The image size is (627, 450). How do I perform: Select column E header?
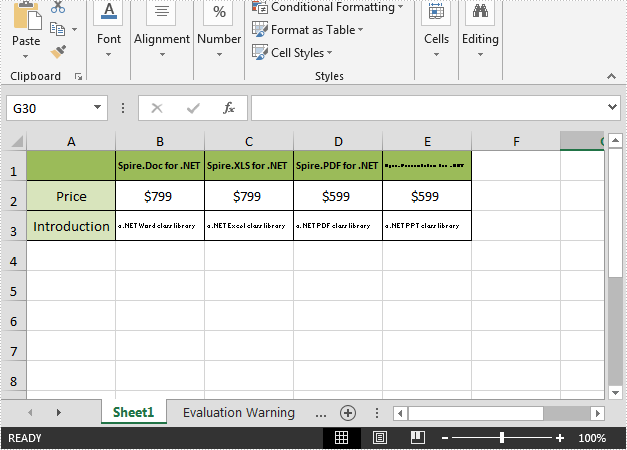click(x=427, y=142)
